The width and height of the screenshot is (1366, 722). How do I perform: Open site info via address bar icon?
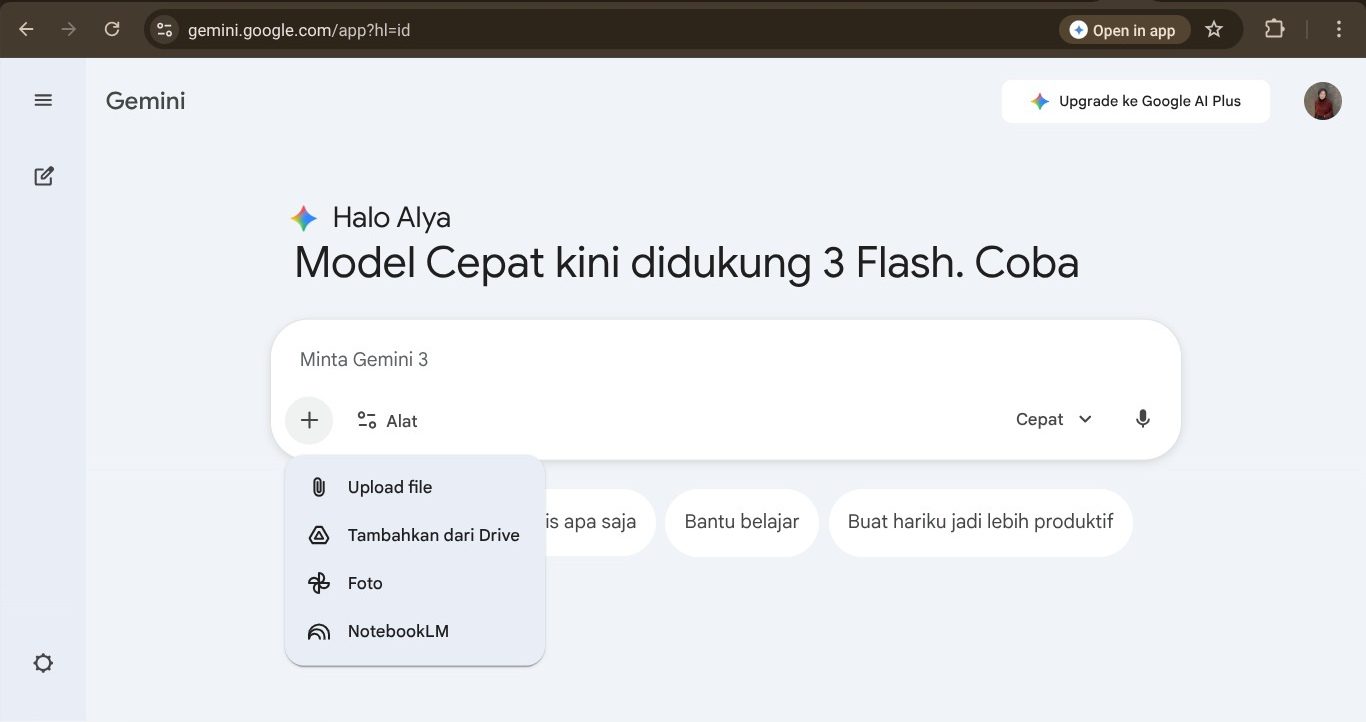coord(163,29)
